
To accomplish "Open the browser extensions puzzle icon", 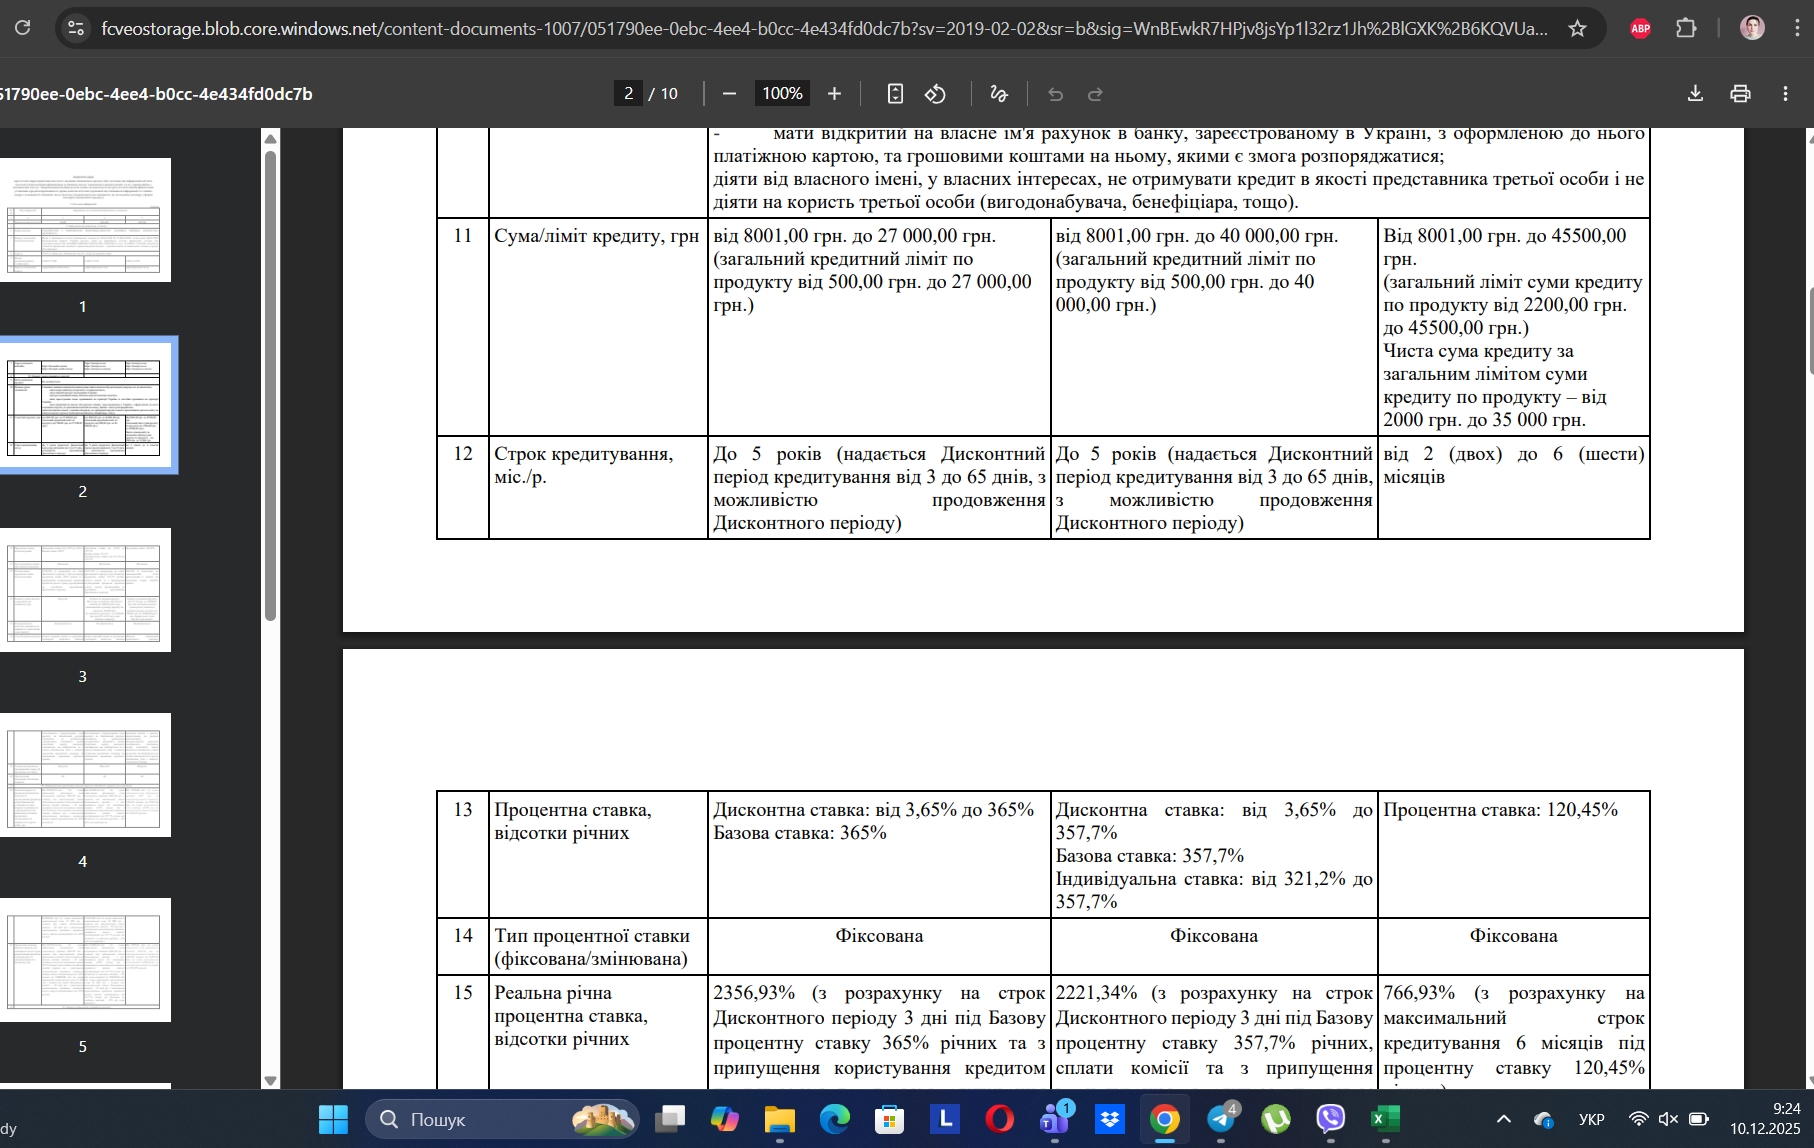I will pos(1686,28).
